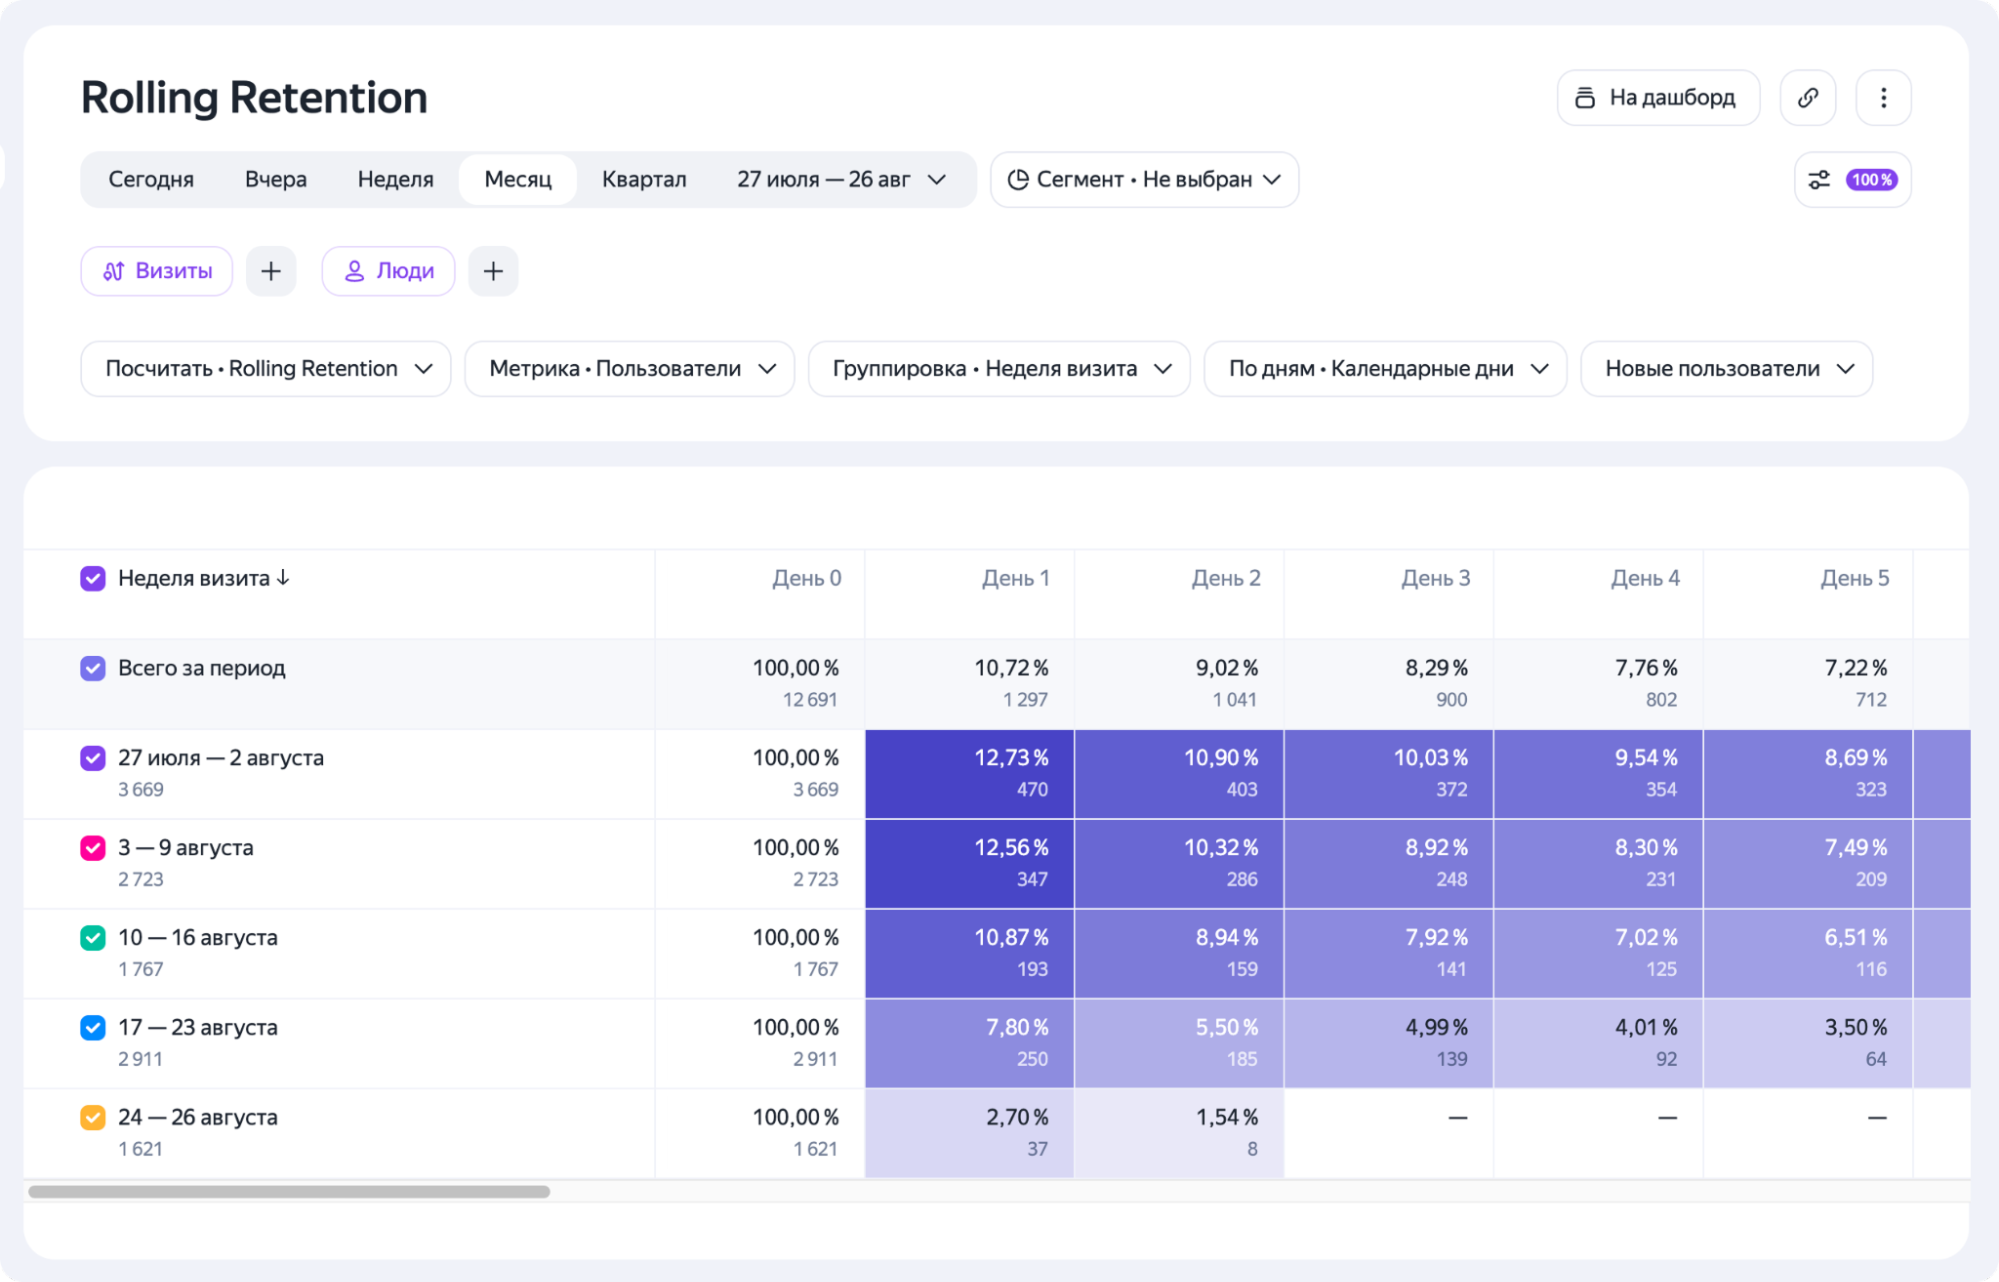Click the Визиты filter icon button

pos(157,271)
